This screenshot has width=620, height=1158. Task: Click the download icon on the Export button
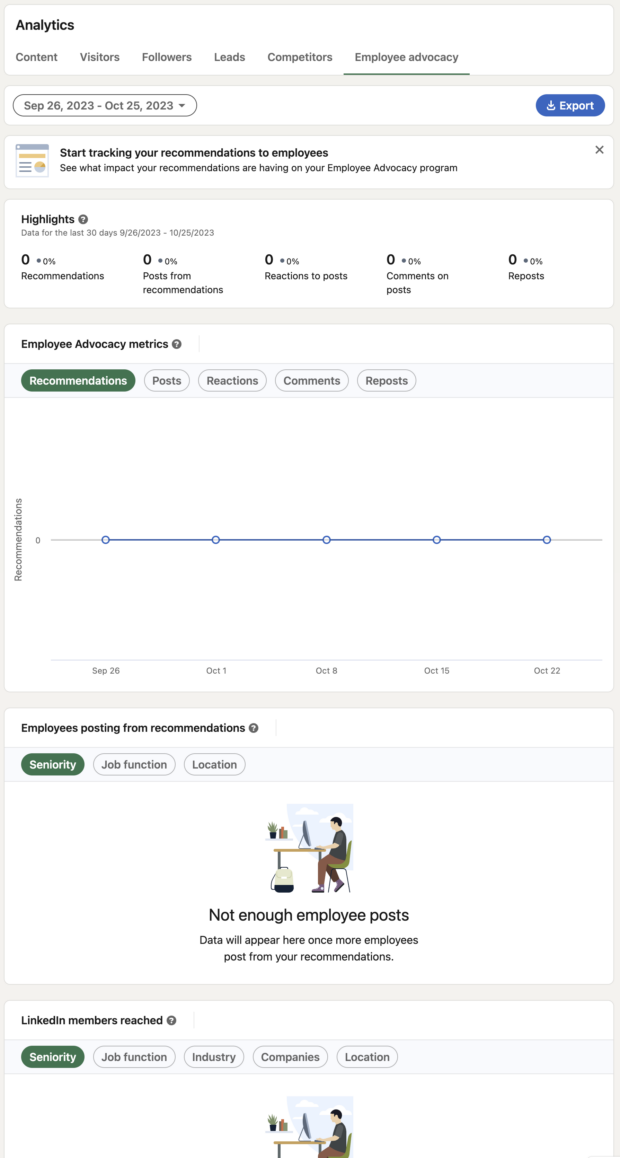[x=551, y=105]
